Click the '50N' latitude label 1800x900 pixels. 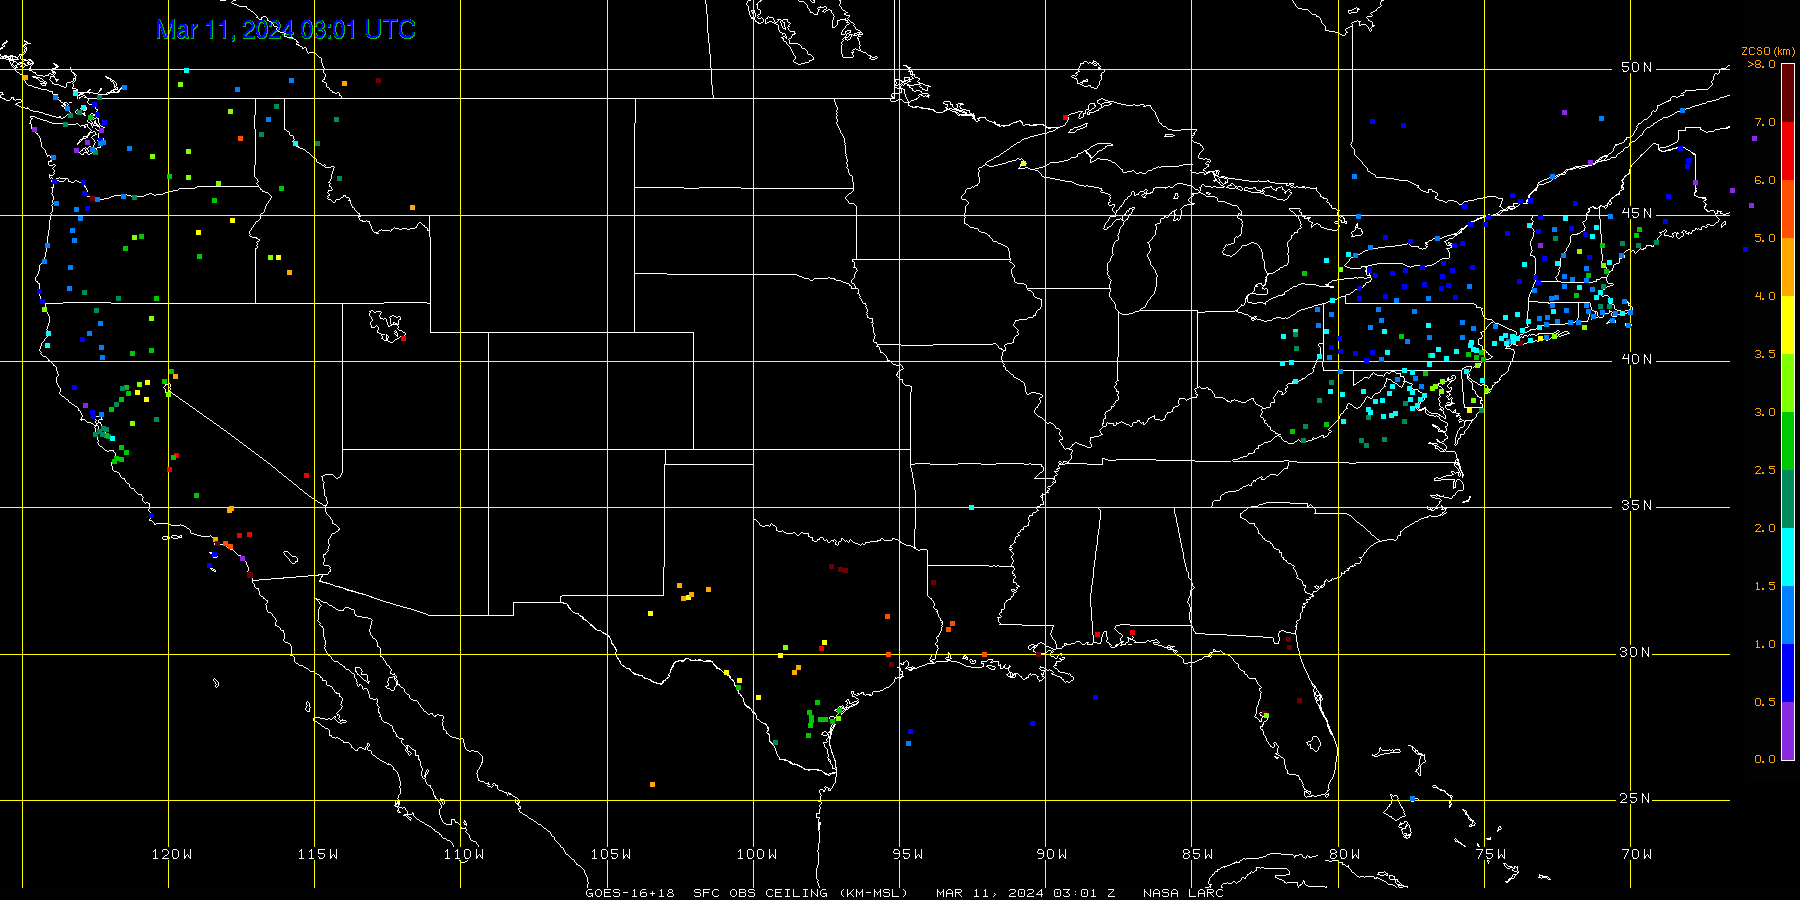pos(1637,67)
